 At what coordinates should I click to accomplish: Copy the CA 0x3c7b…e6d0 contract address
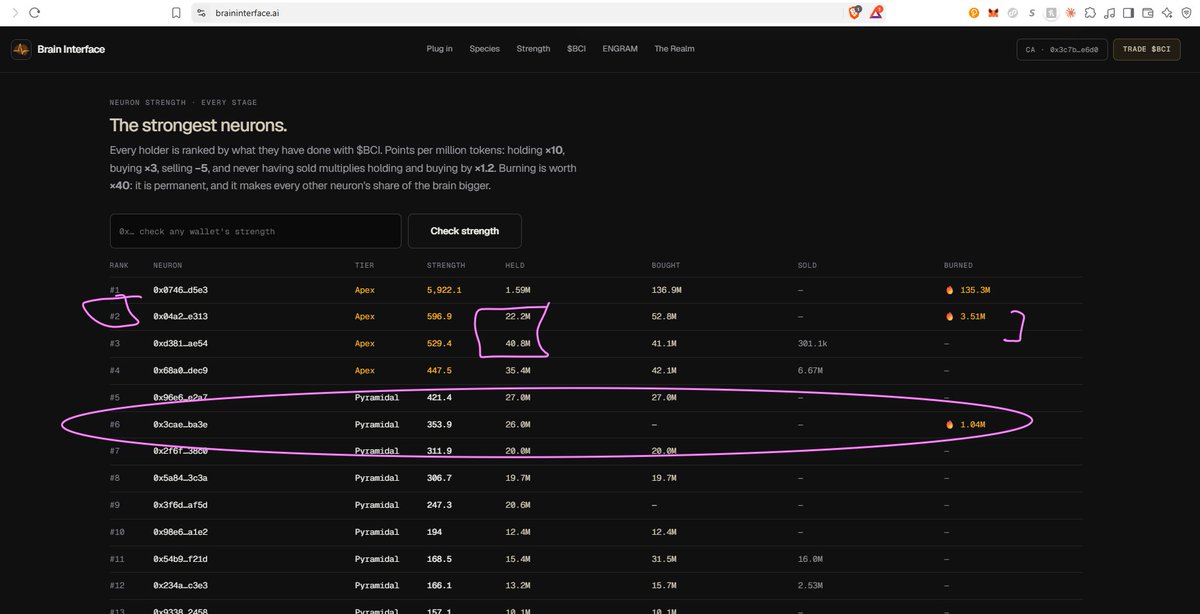pyautogui.click(x=1061, y=49)
